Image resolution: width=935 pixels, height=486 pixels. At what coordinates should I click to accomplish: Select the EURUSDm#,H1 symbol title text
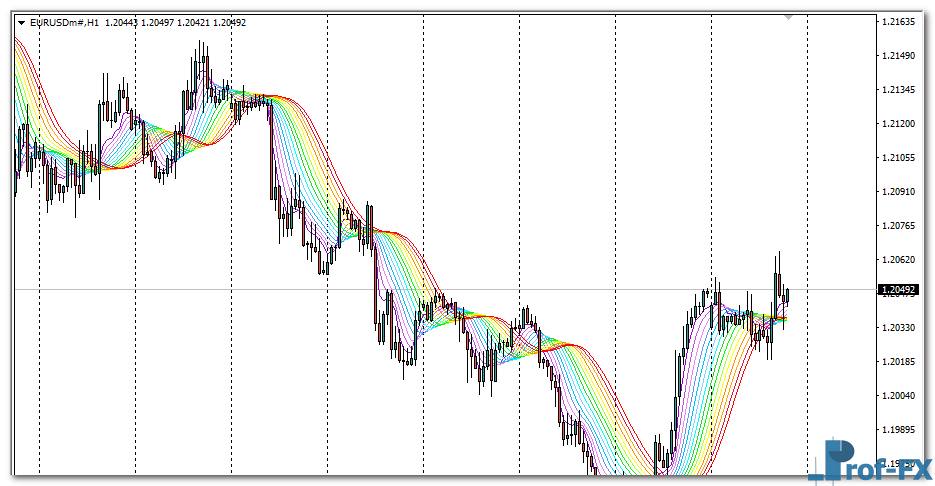coord(65,22)
